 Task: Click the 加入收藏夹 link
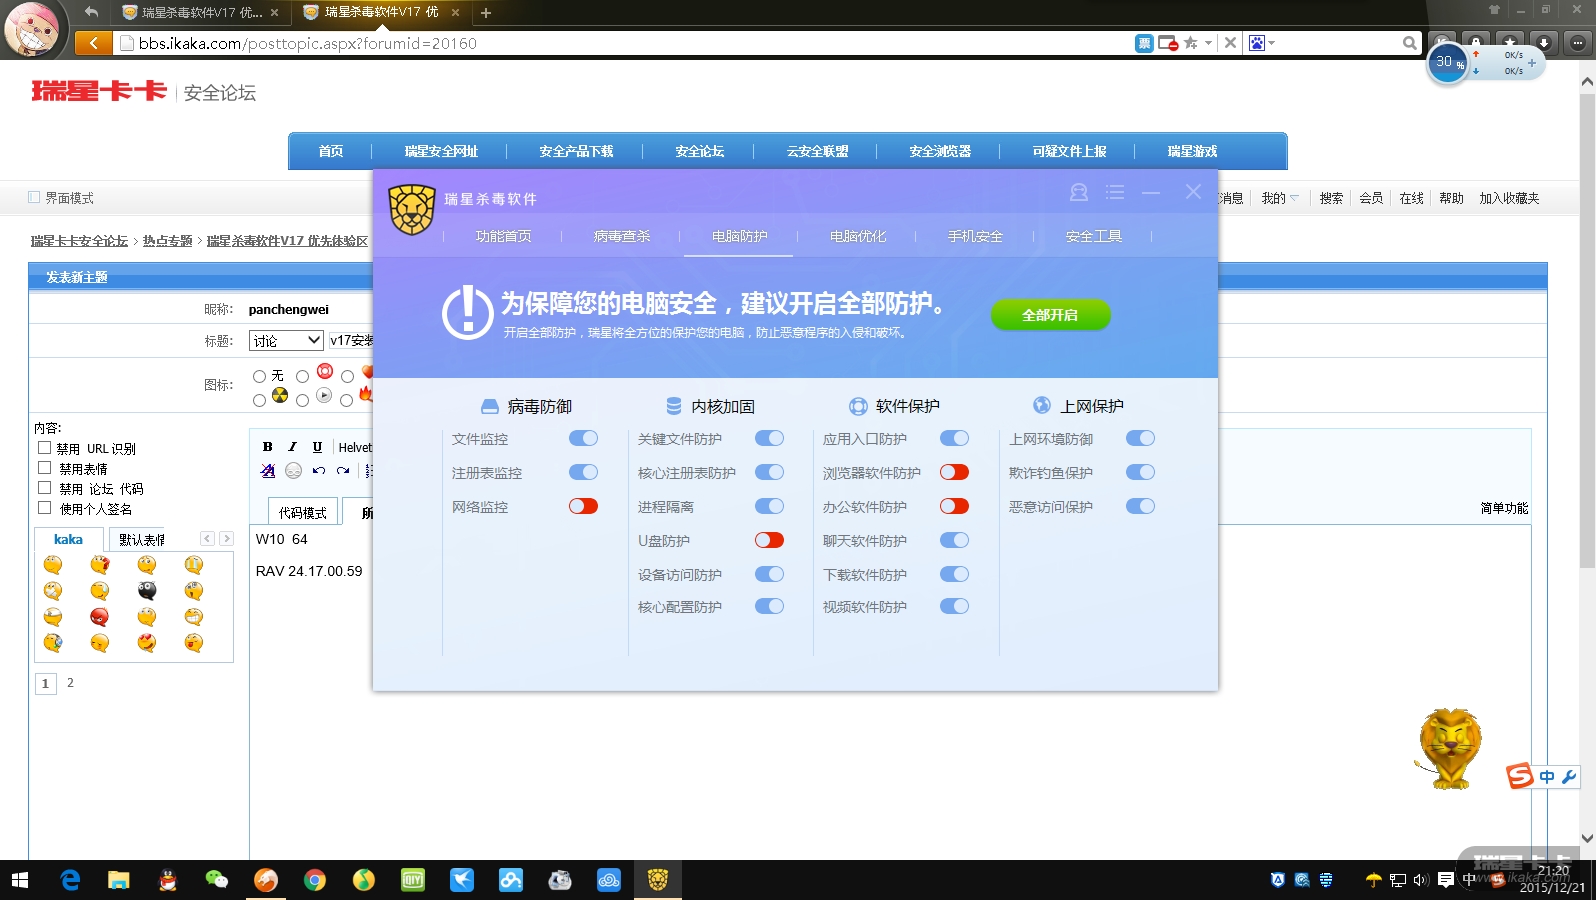(1509, 198)
